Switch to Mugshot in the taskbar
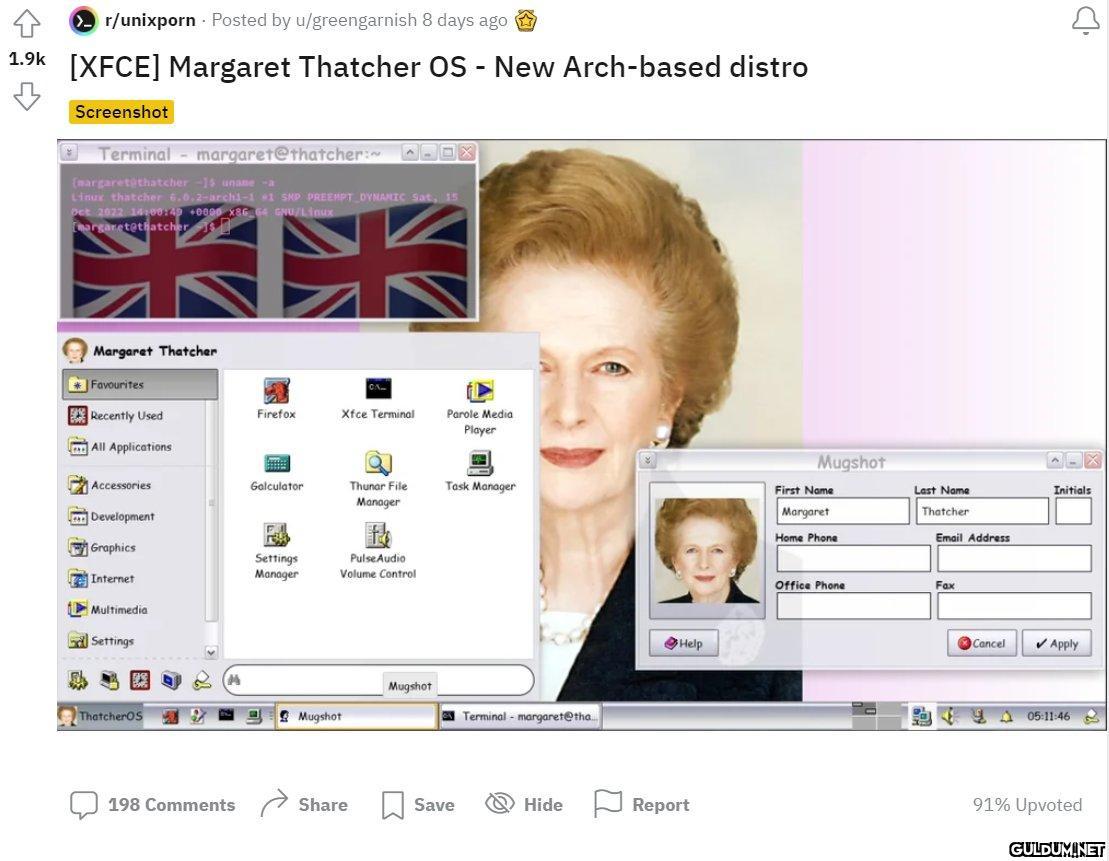The width and height of the screenshot is (1109, 861). 356,716
